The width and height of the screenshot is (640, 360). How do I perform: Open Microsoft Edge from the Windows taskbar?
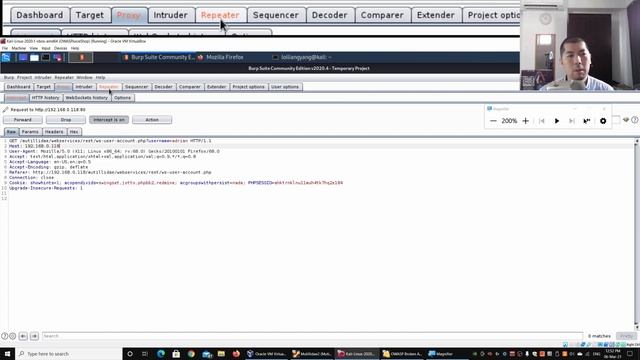161,353
